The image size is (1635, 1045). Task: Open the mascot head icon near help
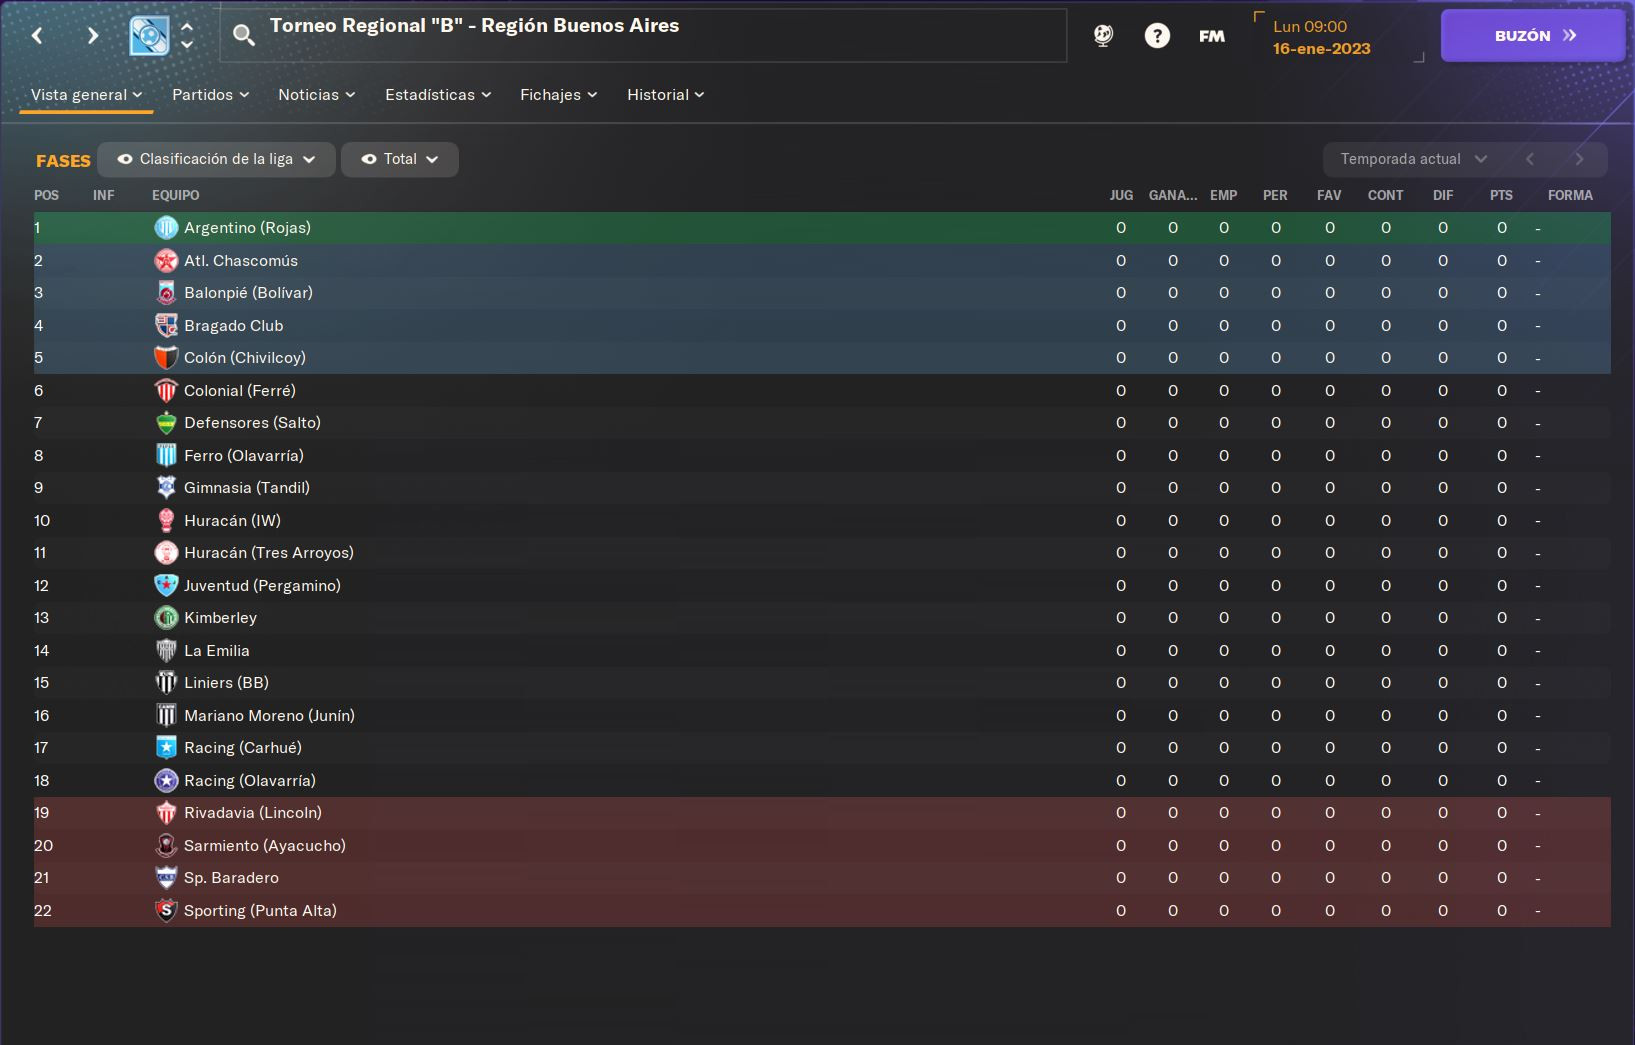pyautogui.click(x=1103, y=36)
